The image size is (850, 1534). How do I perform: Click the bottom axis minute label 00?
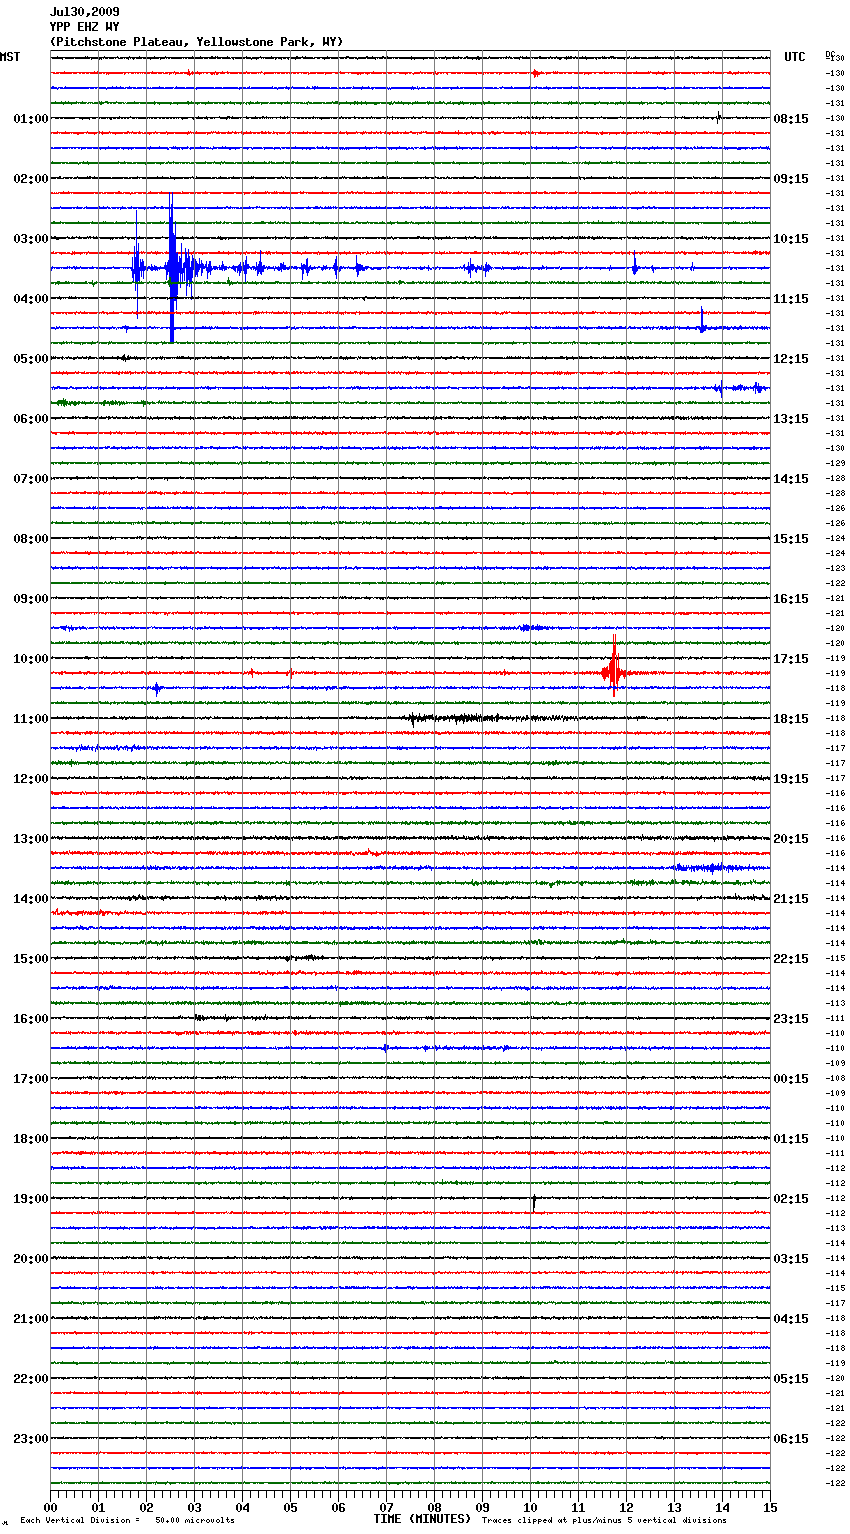point(51,1508)
